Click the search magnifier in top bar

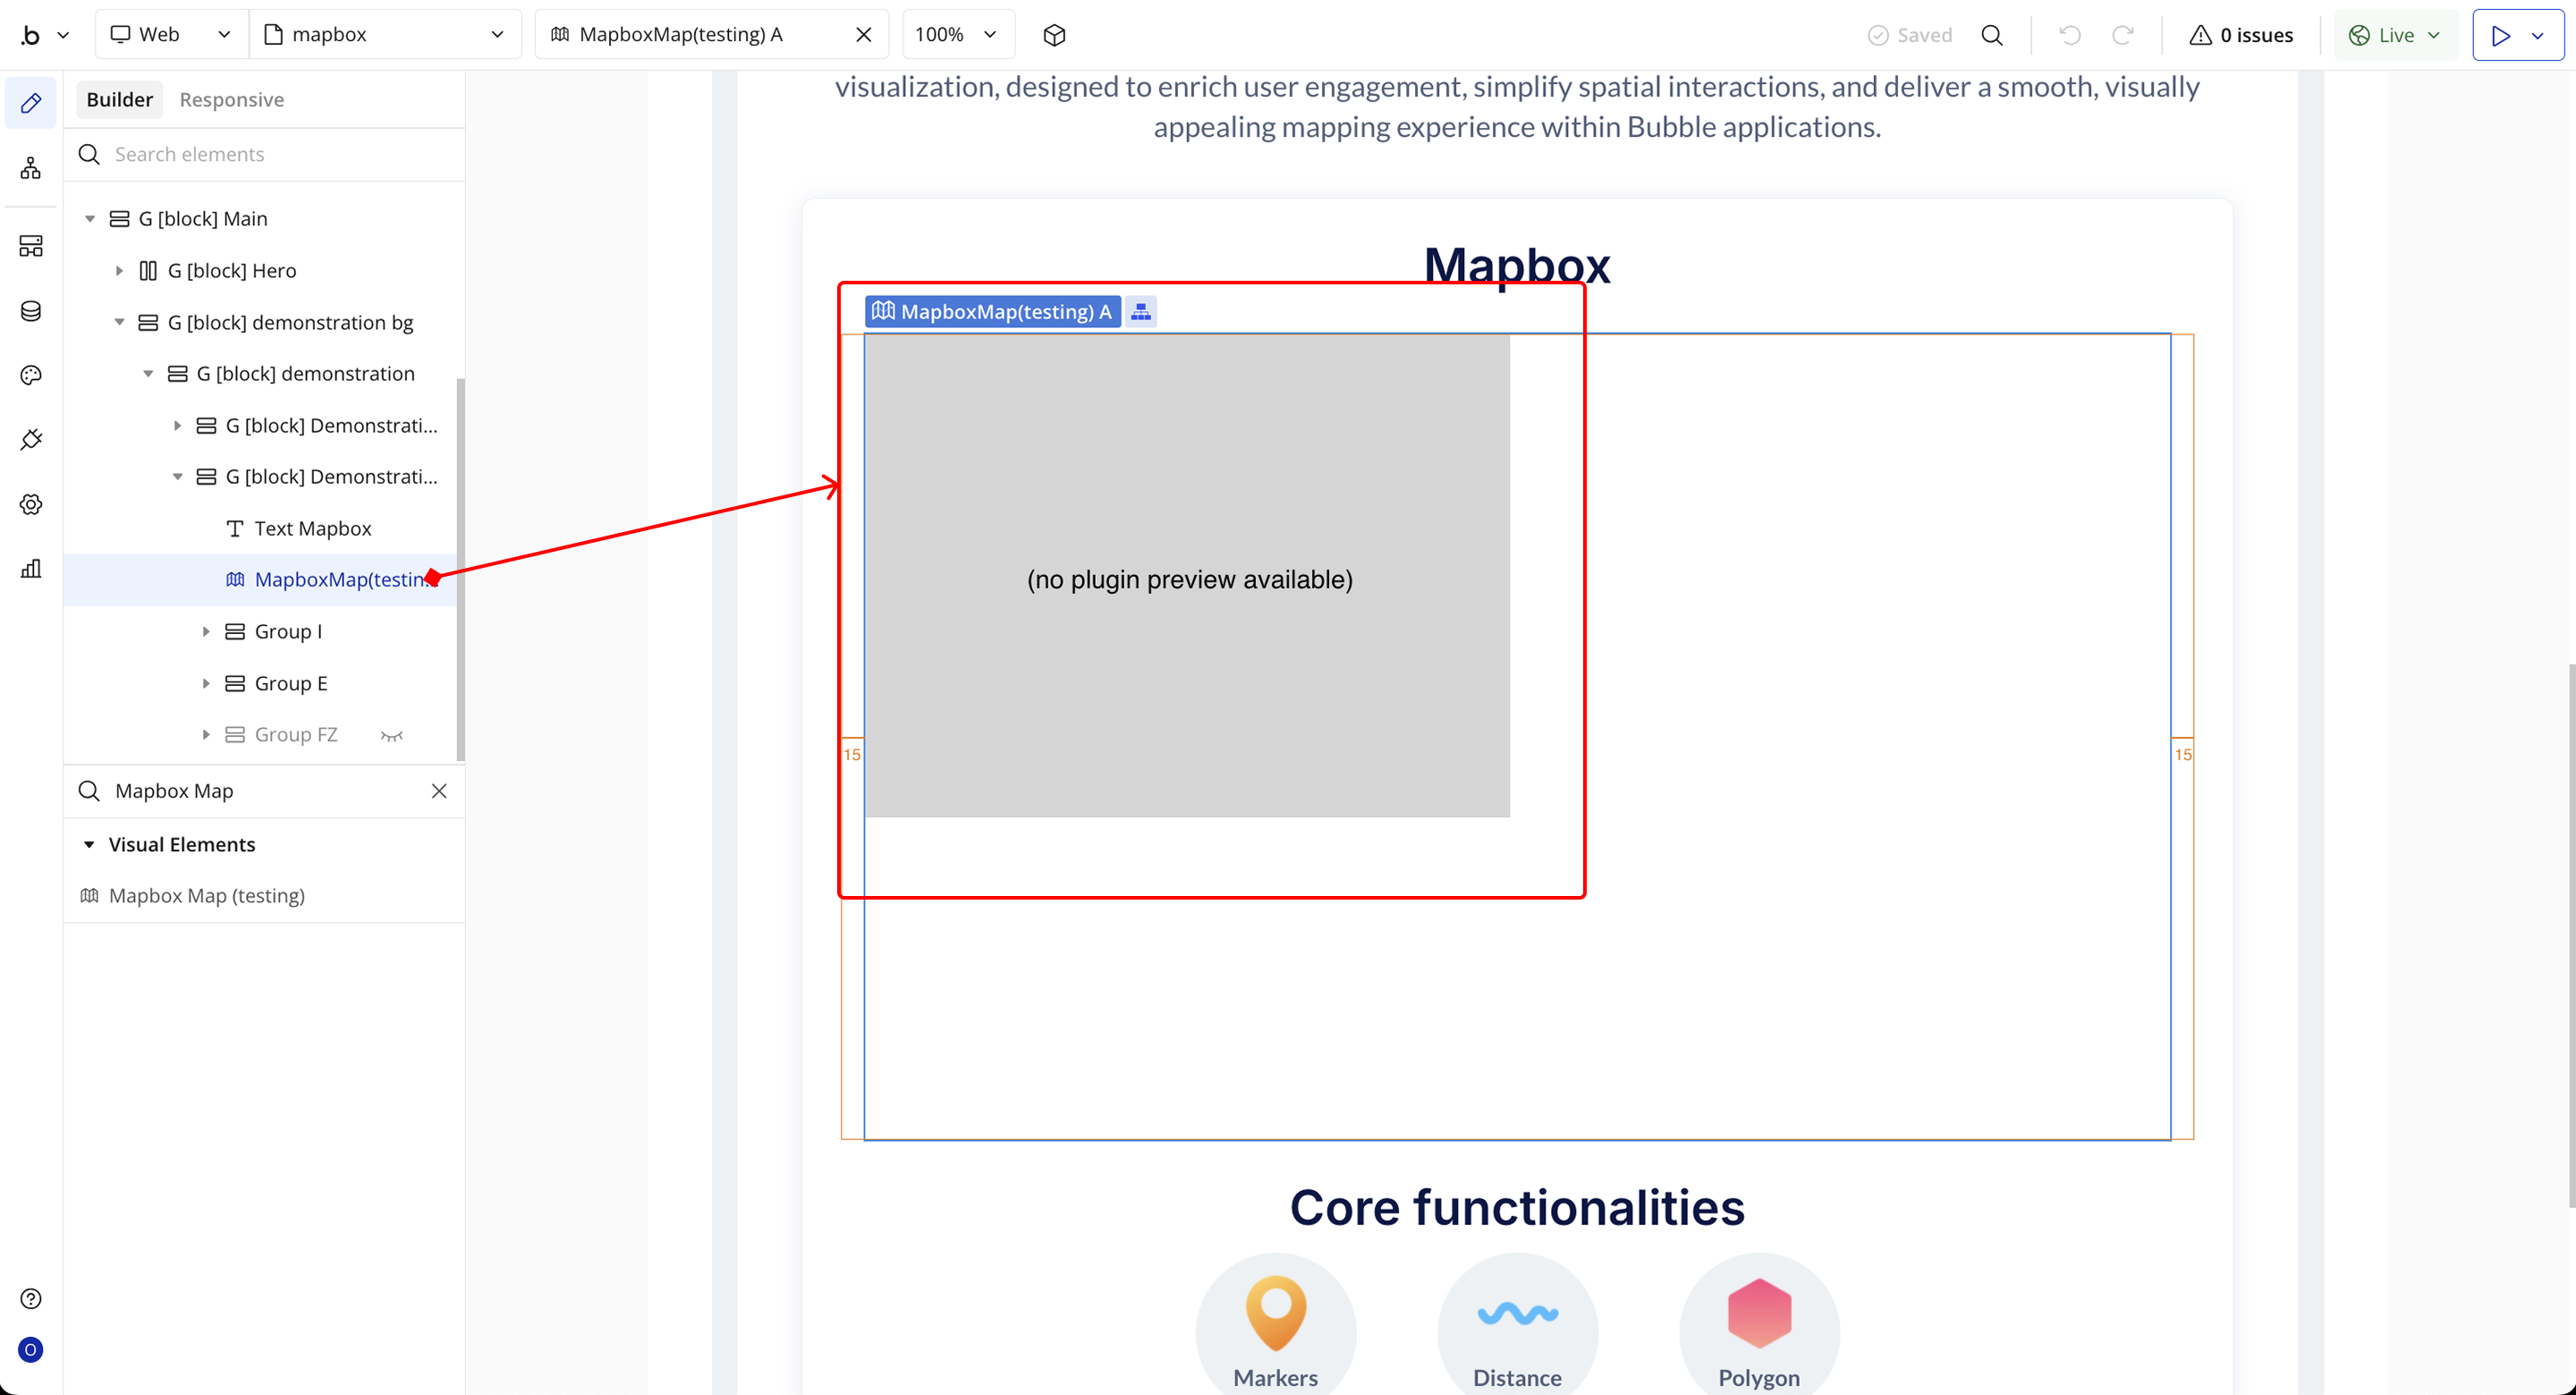(x=1992, y=35)
